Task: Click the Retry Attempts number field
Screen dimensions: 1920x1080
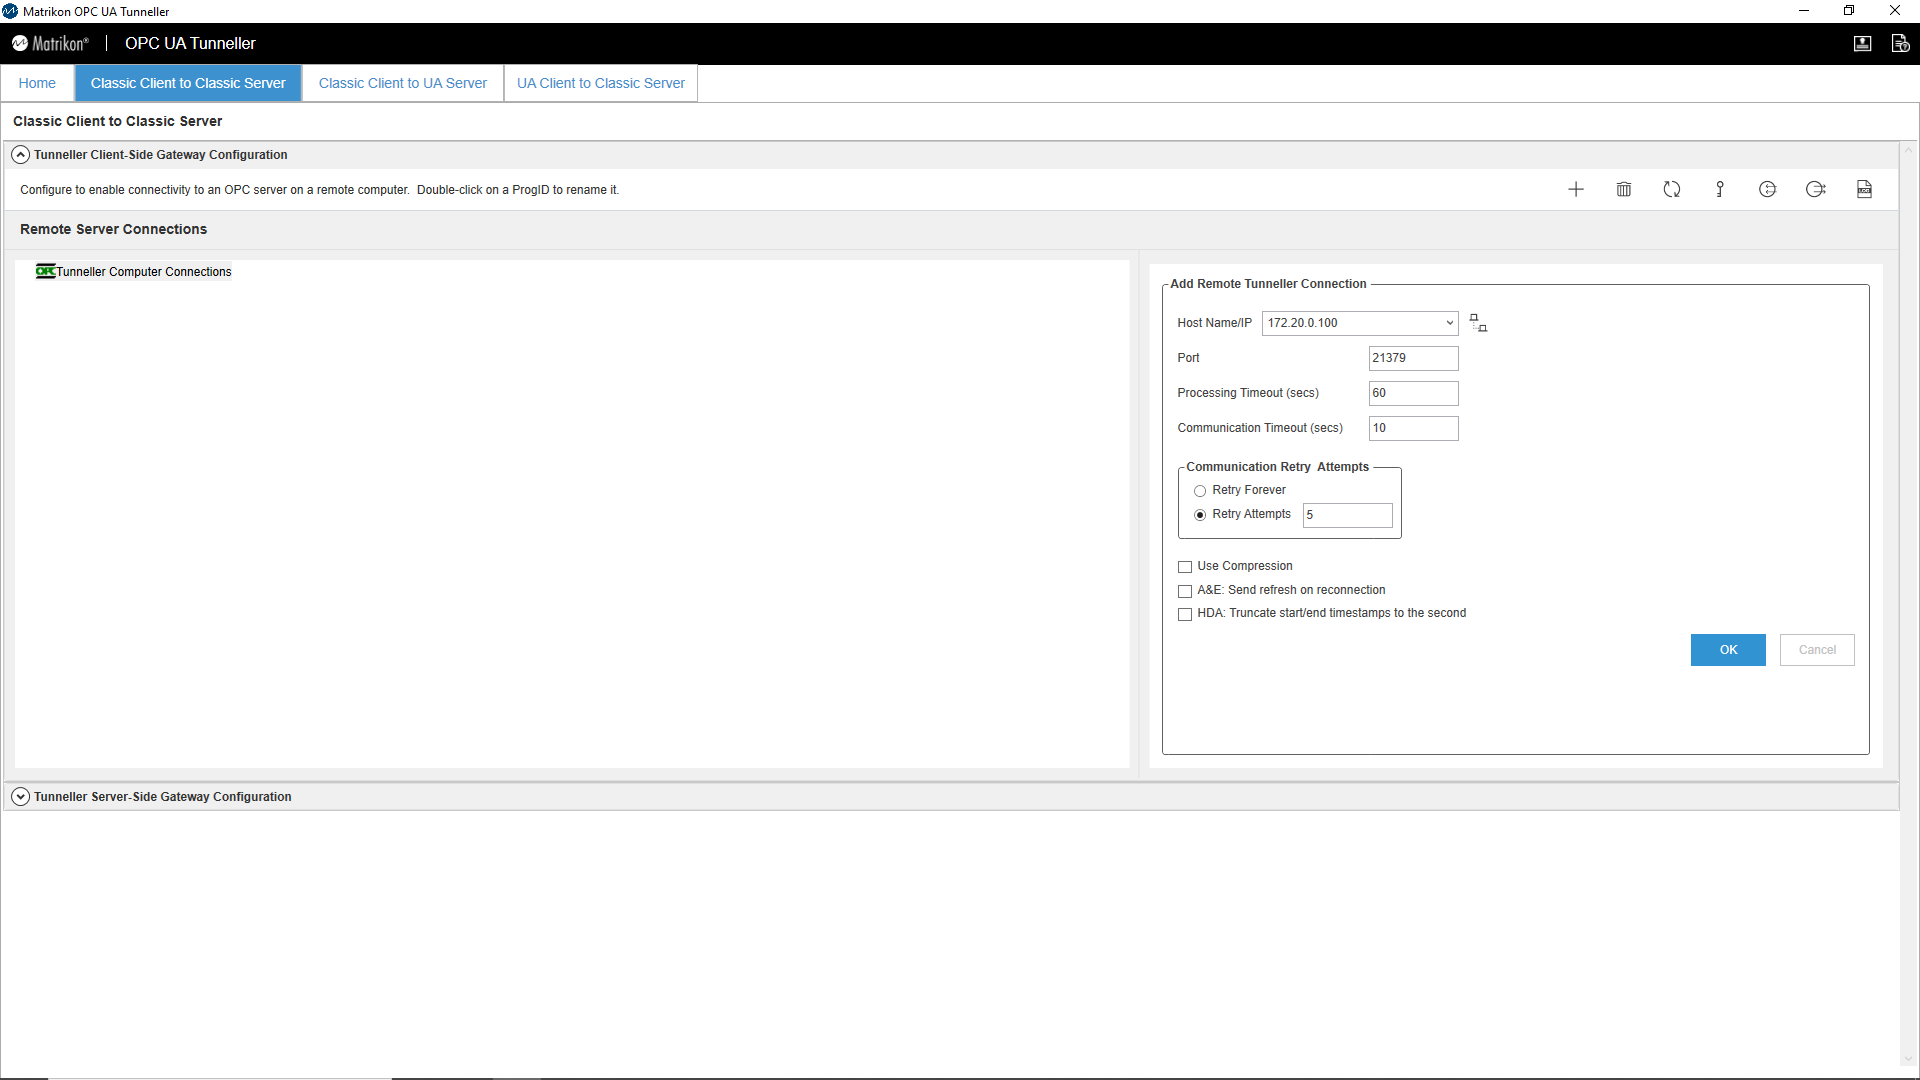Action: (x=1347, y=515)
